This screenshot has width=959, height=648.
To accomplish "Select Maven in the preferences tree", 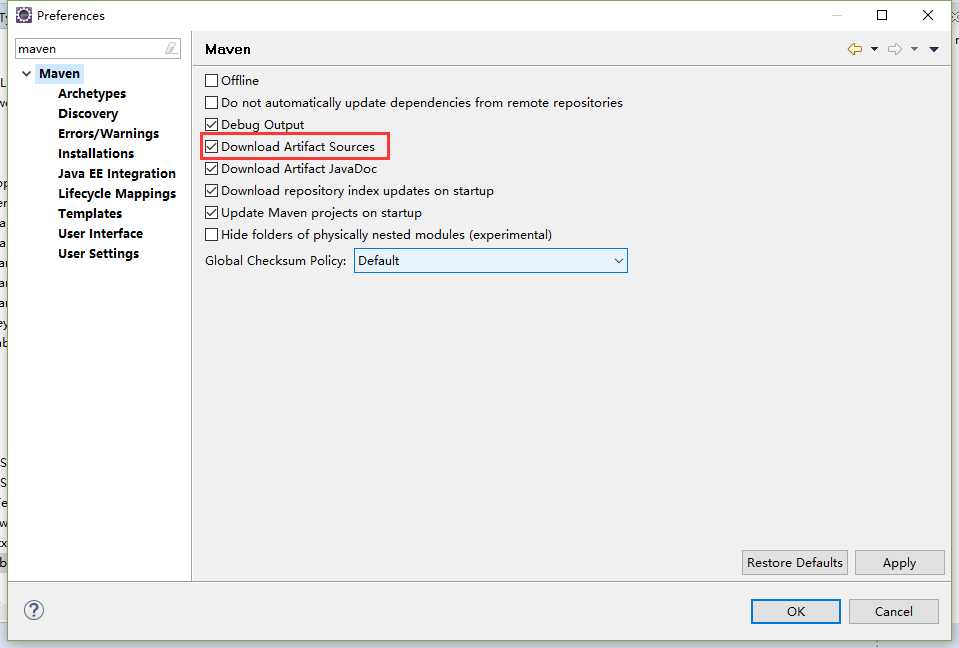I will [x=59, y=73].
